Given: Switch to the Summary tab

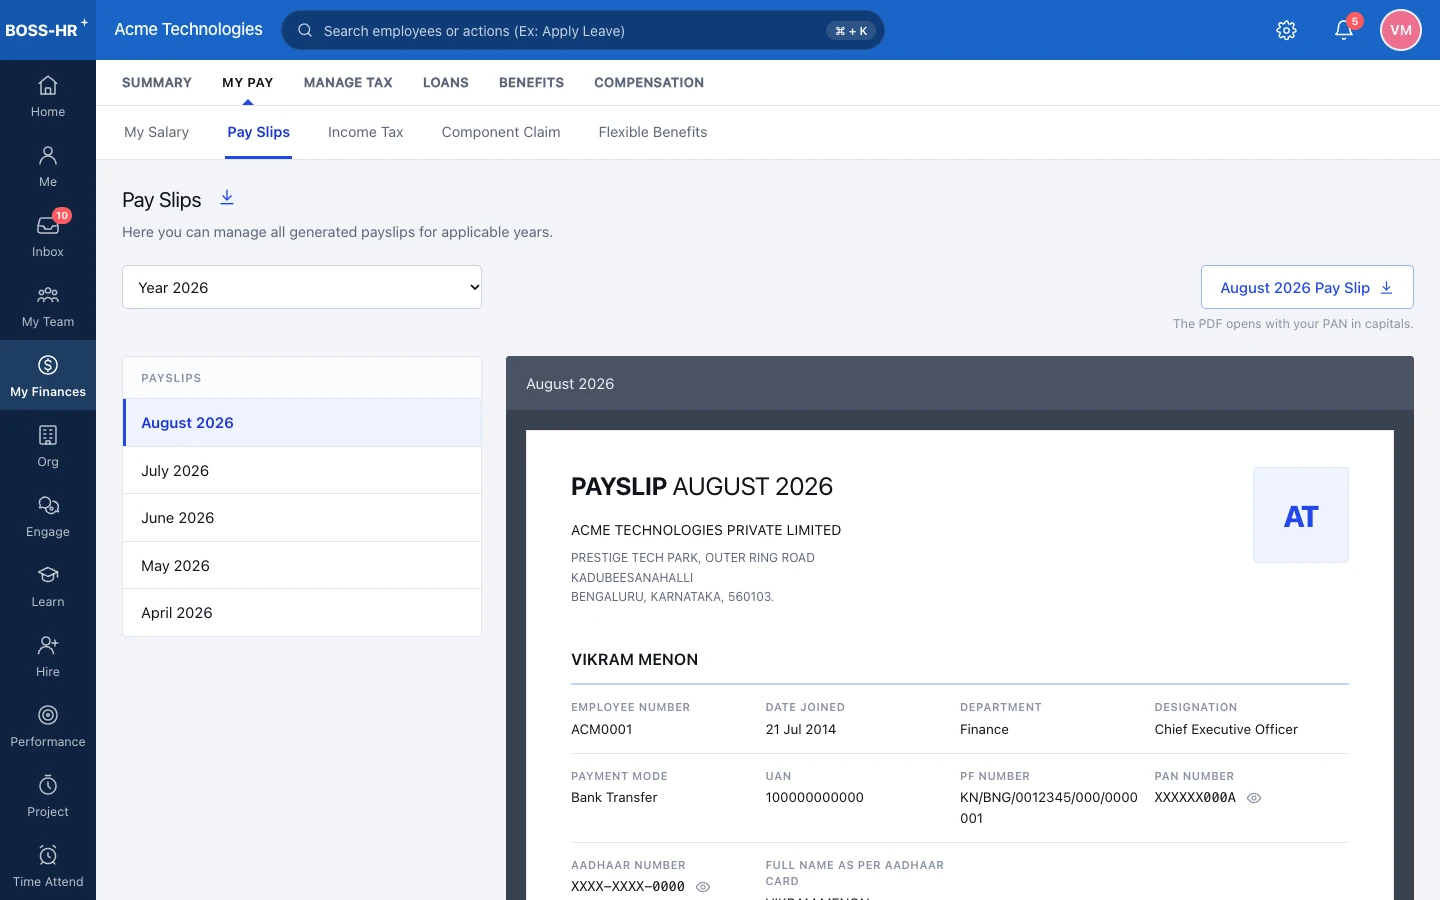Looking at the screenshot, I should (157, 83).
